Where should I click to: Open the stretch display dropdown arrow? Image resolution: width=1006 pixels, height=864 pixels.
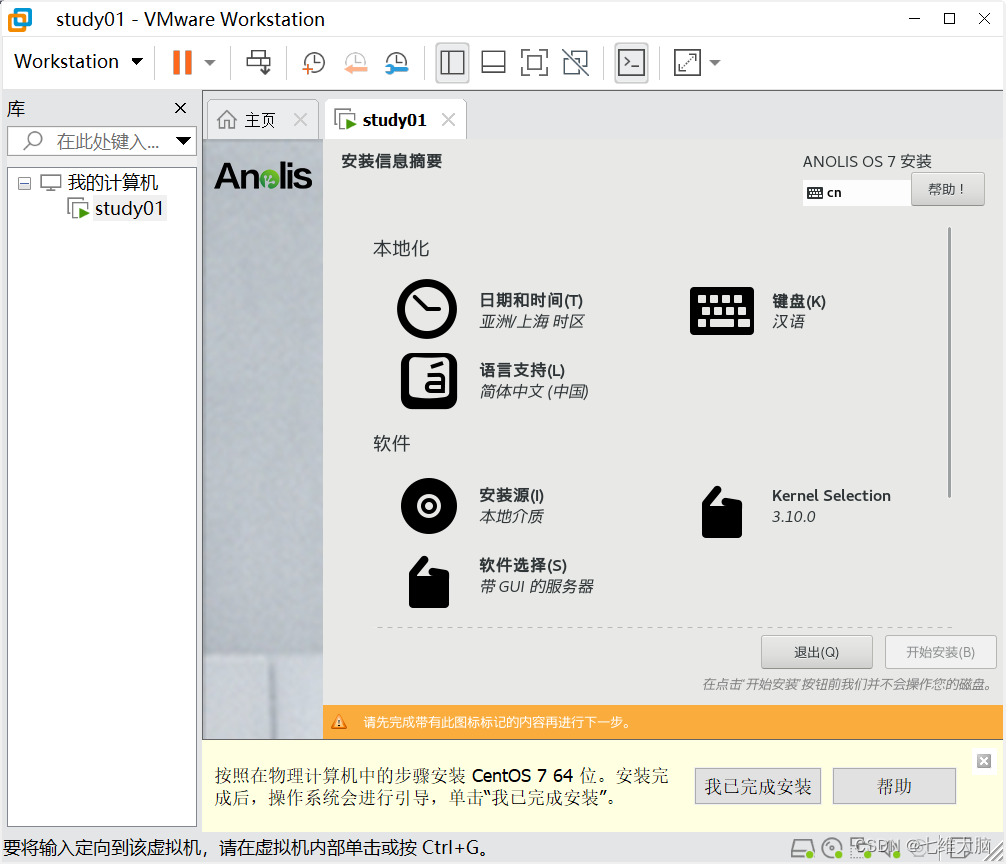715,63
